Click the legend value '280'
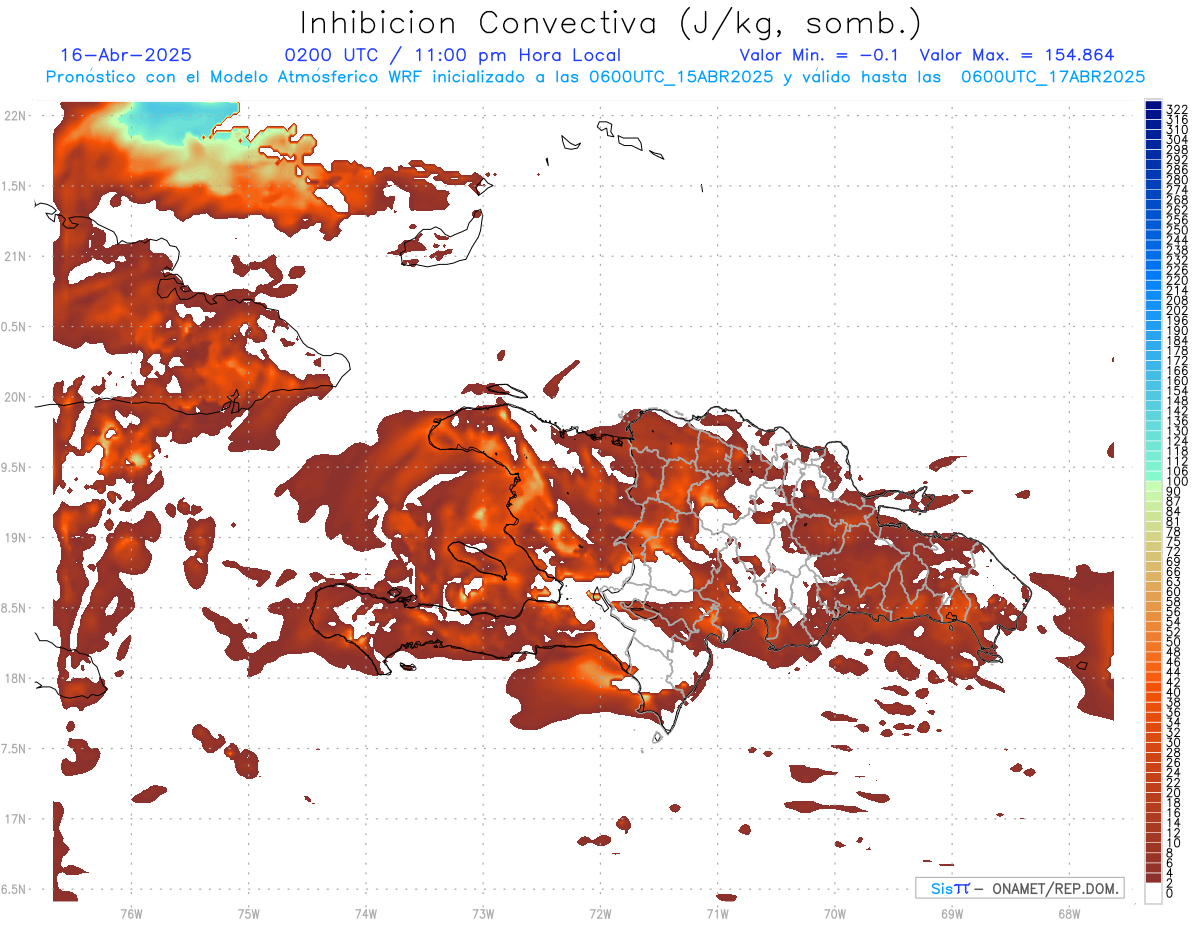Image resolution: width=1200 pixels, height=927 pixels. coord(1176,180)
